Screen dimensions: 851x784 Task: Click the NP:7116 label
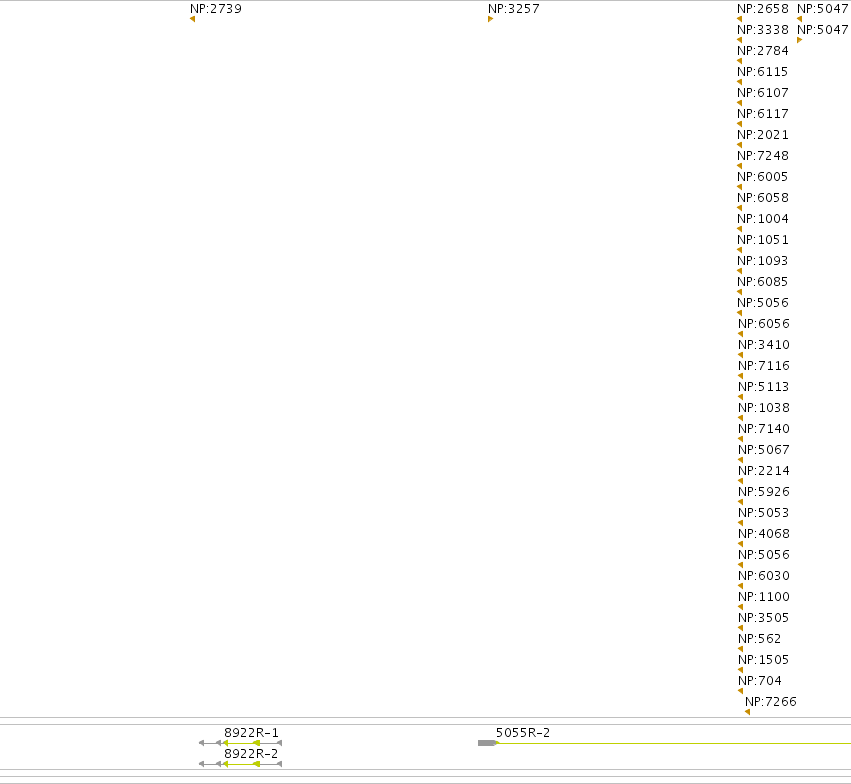[x=764, y=366]
